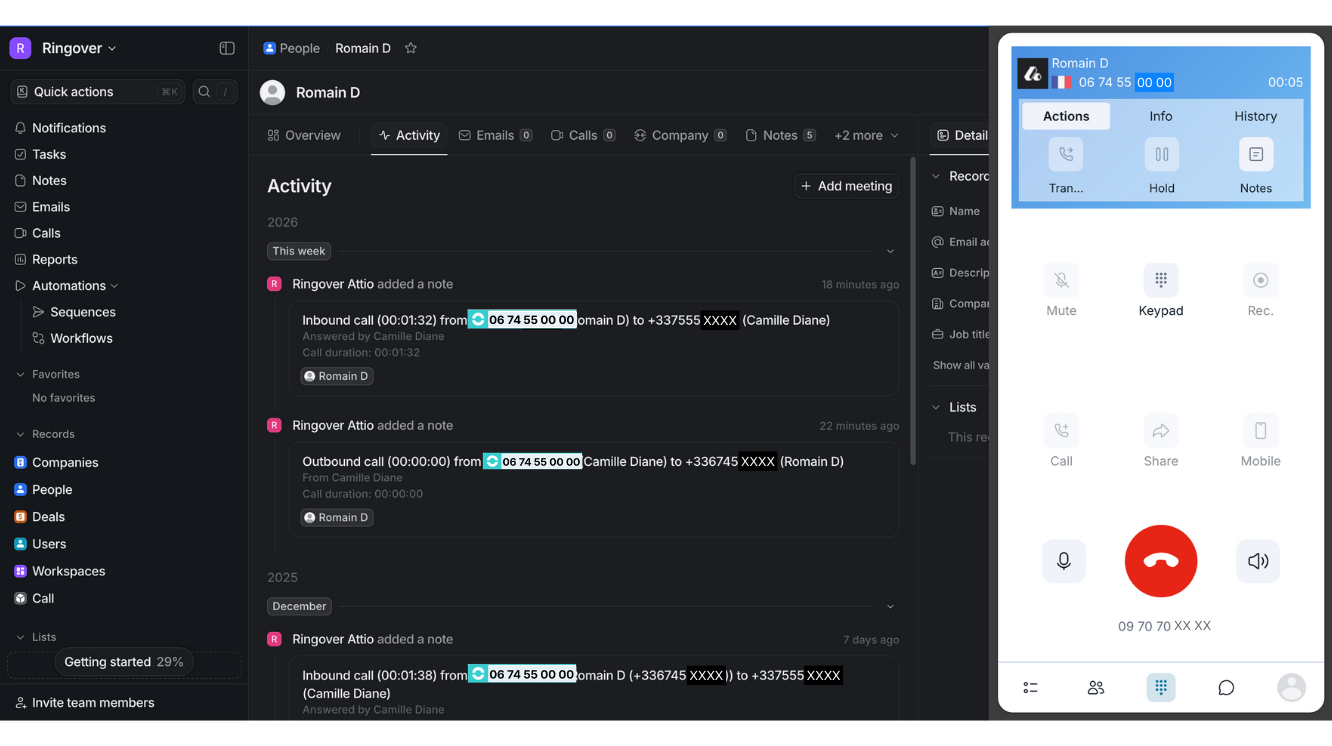
Task: Switch to the History tab in the dialer
Action: click(x=1255, y=116)
